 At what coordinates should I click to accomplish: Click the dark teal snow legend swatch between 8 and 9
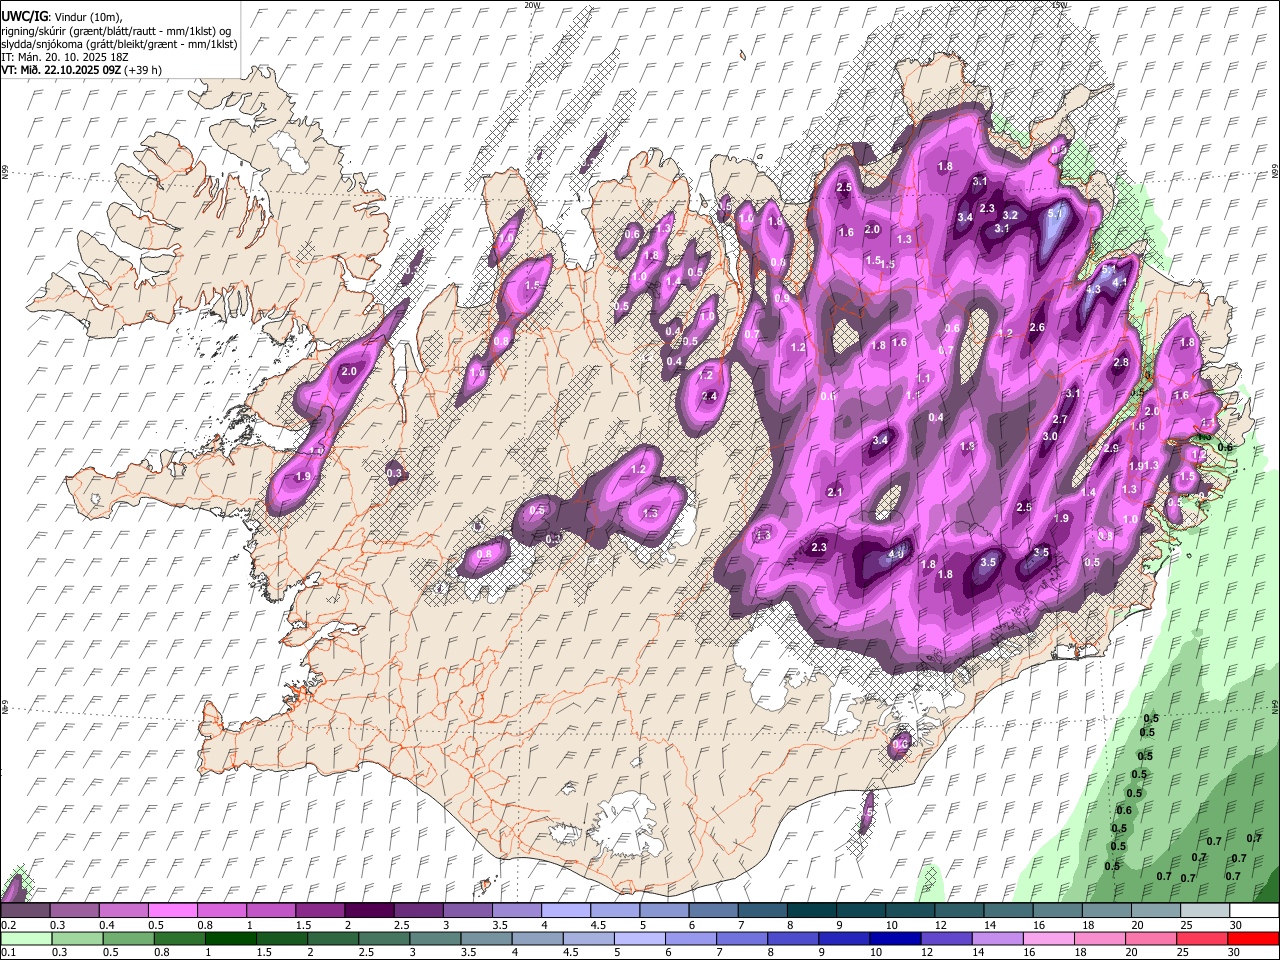tap(812, 911)
